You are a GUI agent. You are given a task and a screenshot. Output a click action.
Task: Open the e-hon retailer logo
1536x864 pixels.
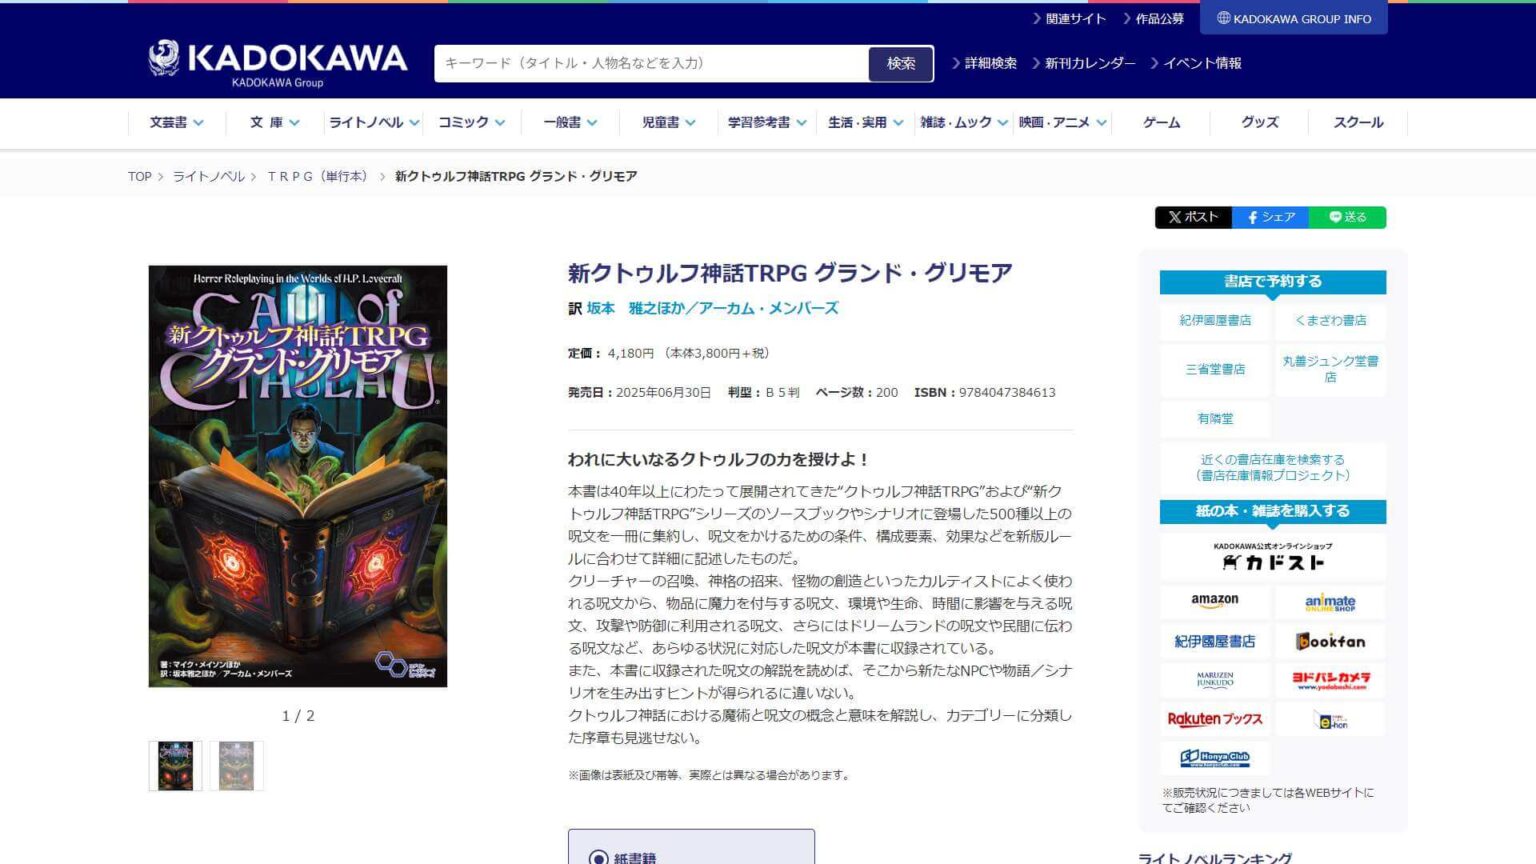click(1330, 719)
